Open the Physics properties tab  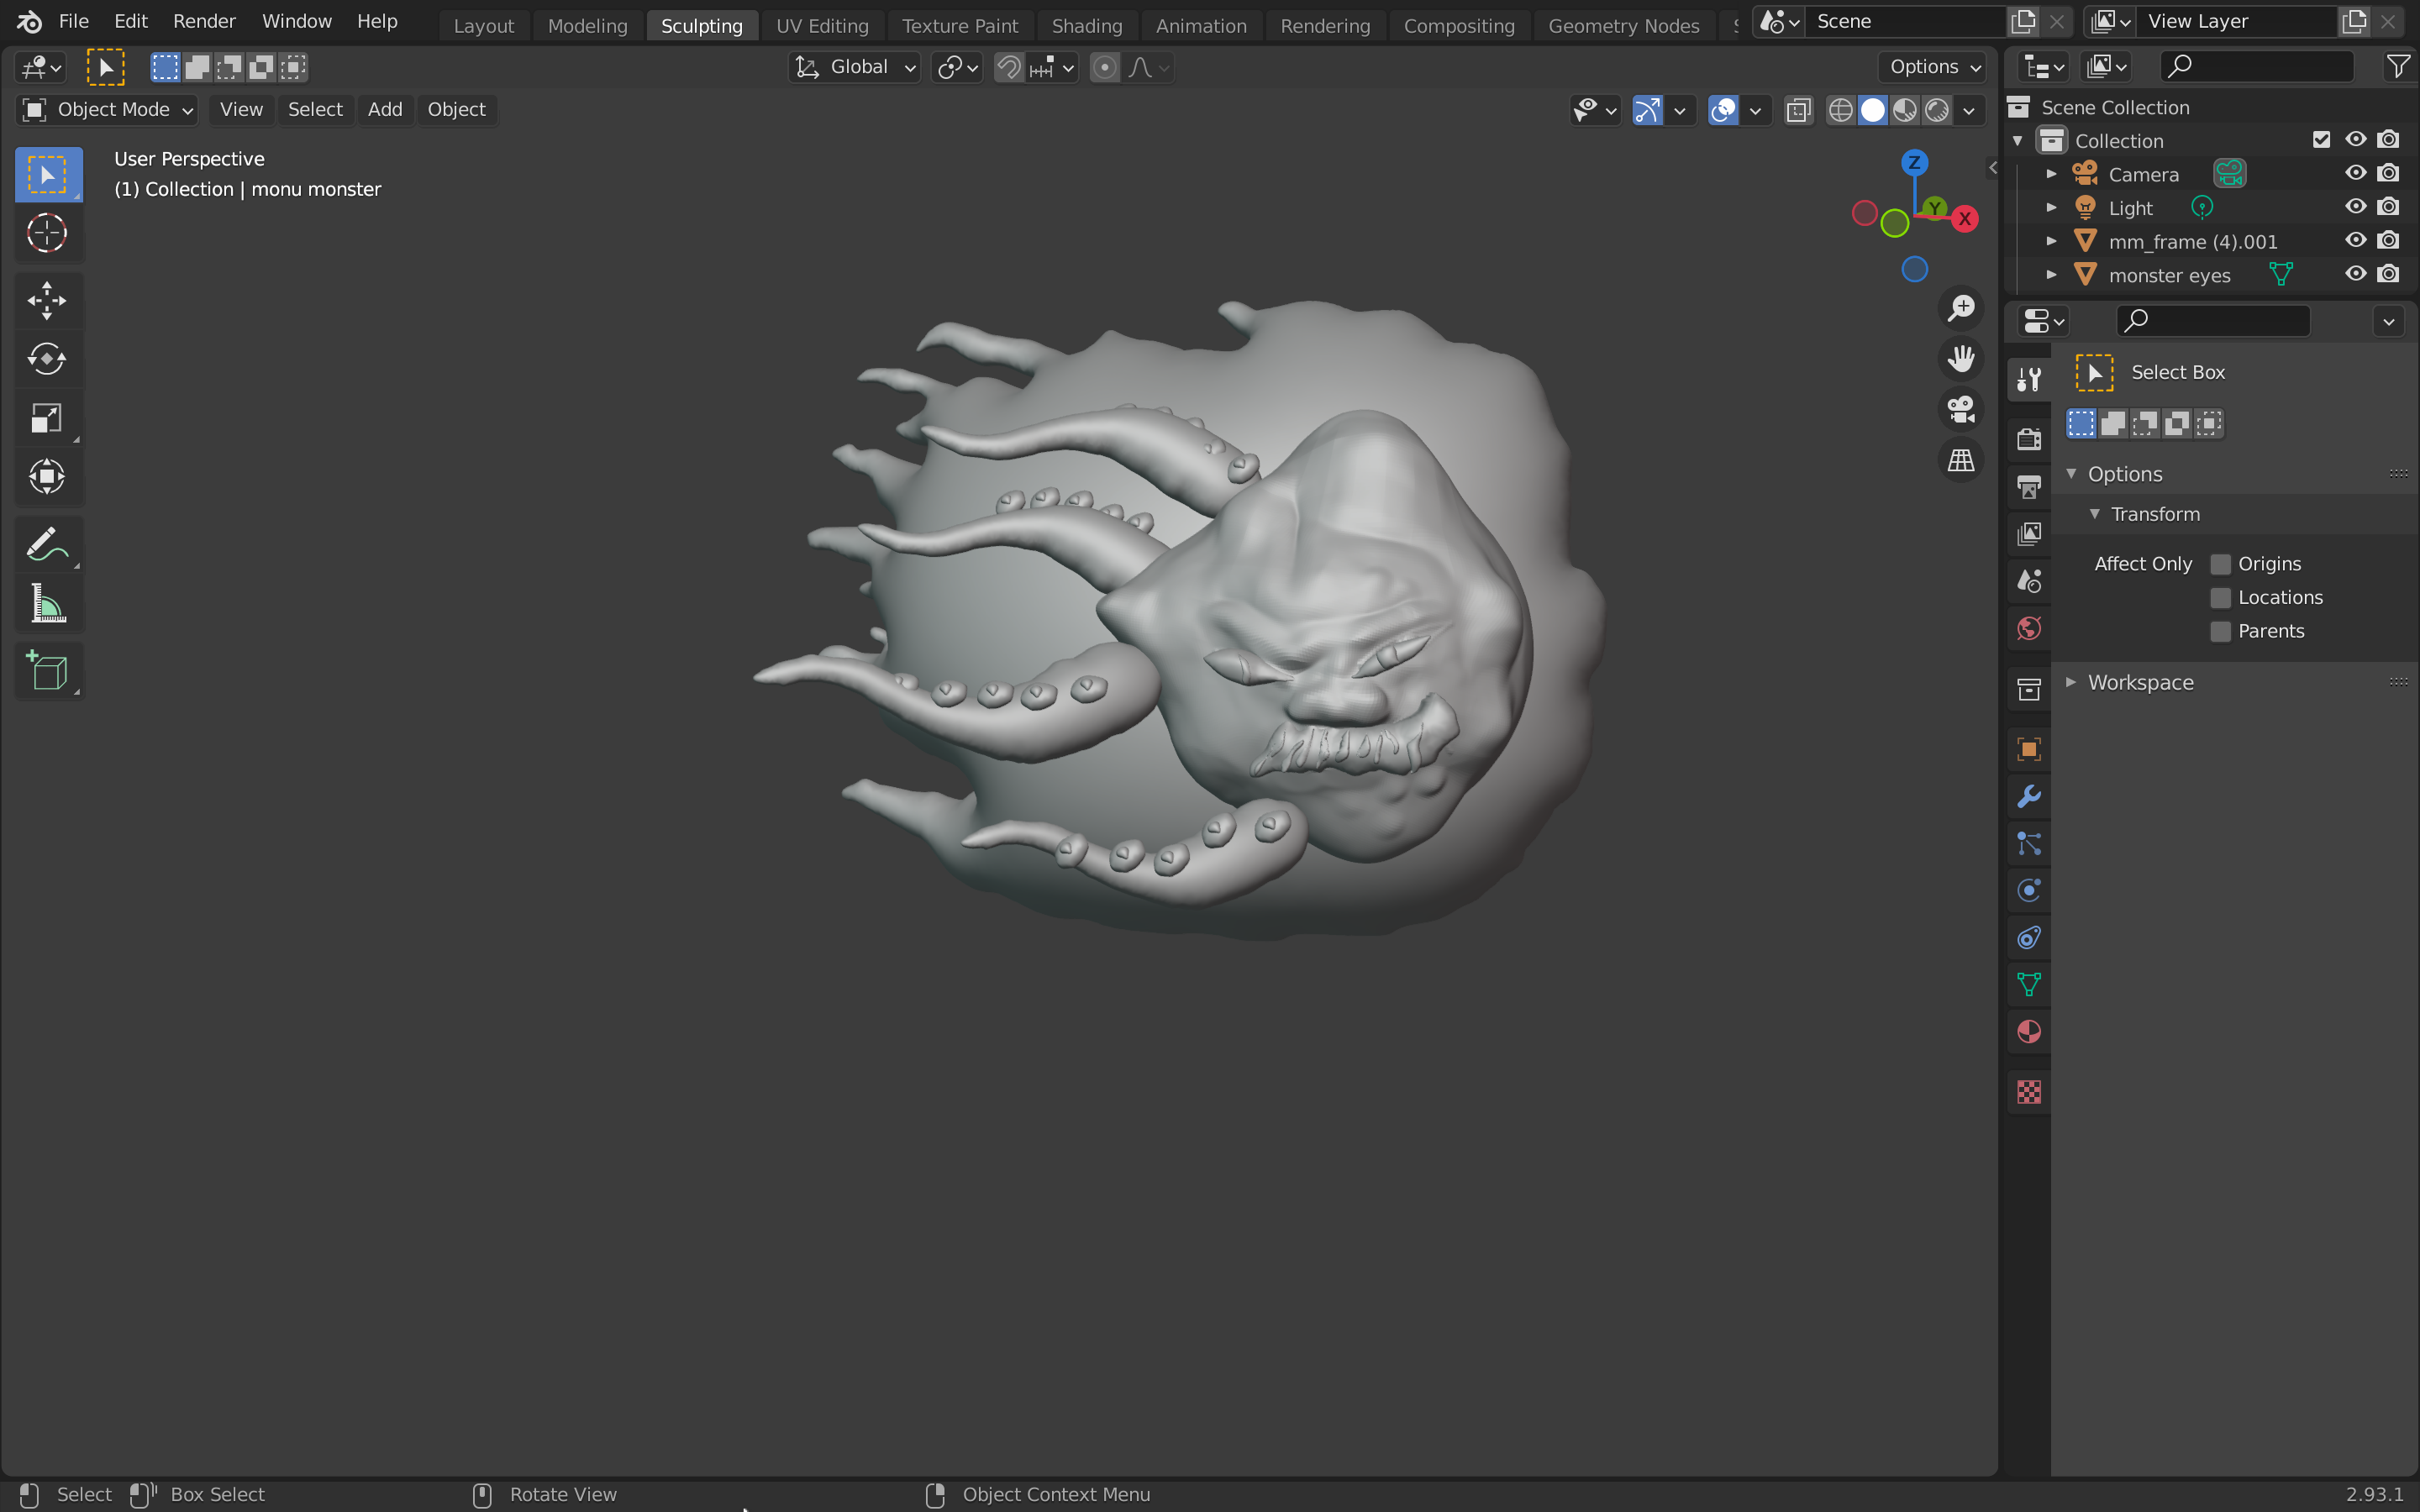click(x=2029, y=891)
